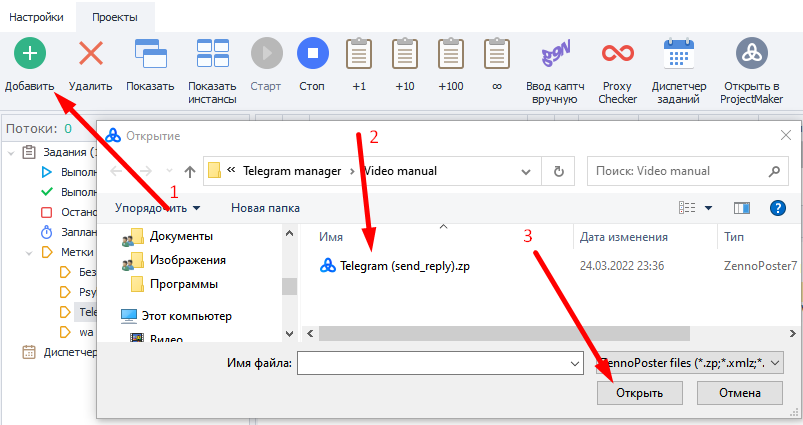Select Этот компьютер in navigation pane
Image resolution: width=803 pixels, height=425 pixels.
[x=186, y=316]
